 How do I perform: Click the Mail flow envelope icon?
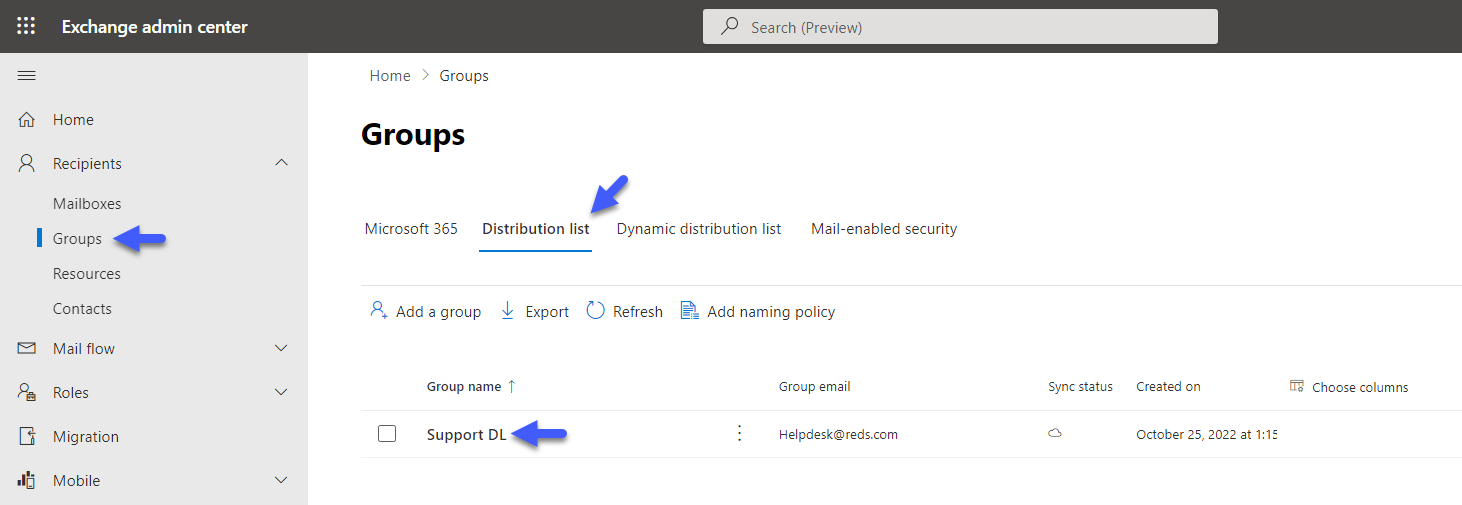tap(27, 348)
